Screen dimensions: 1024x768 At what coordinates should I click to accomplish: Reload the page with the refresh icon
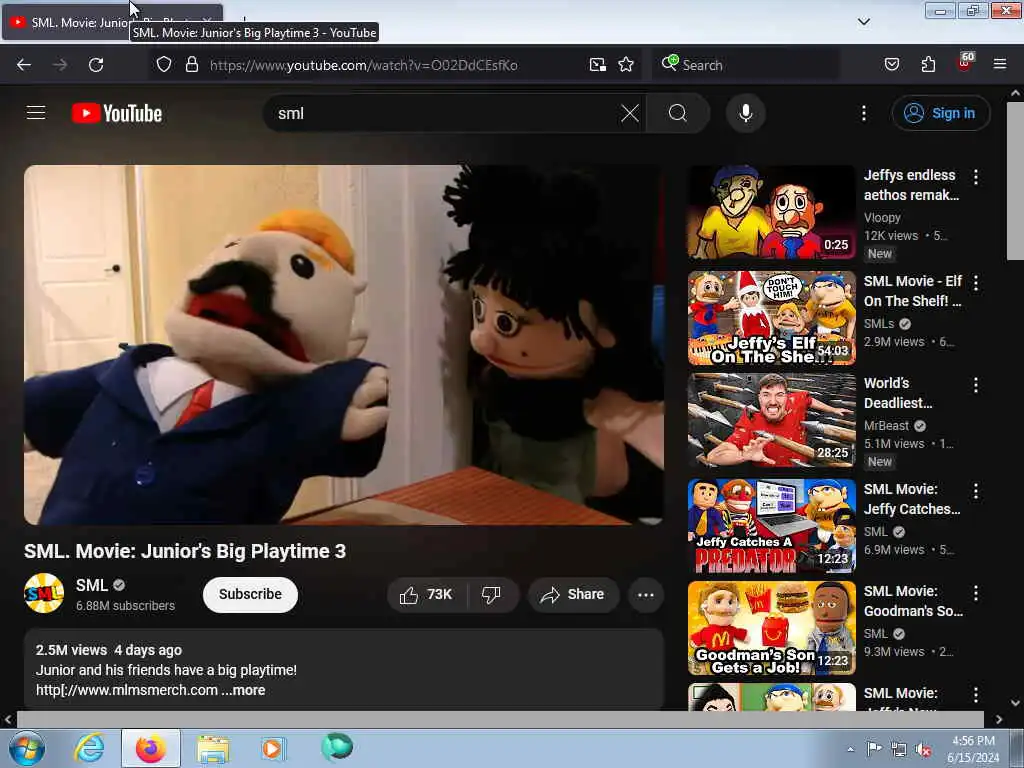96,65
